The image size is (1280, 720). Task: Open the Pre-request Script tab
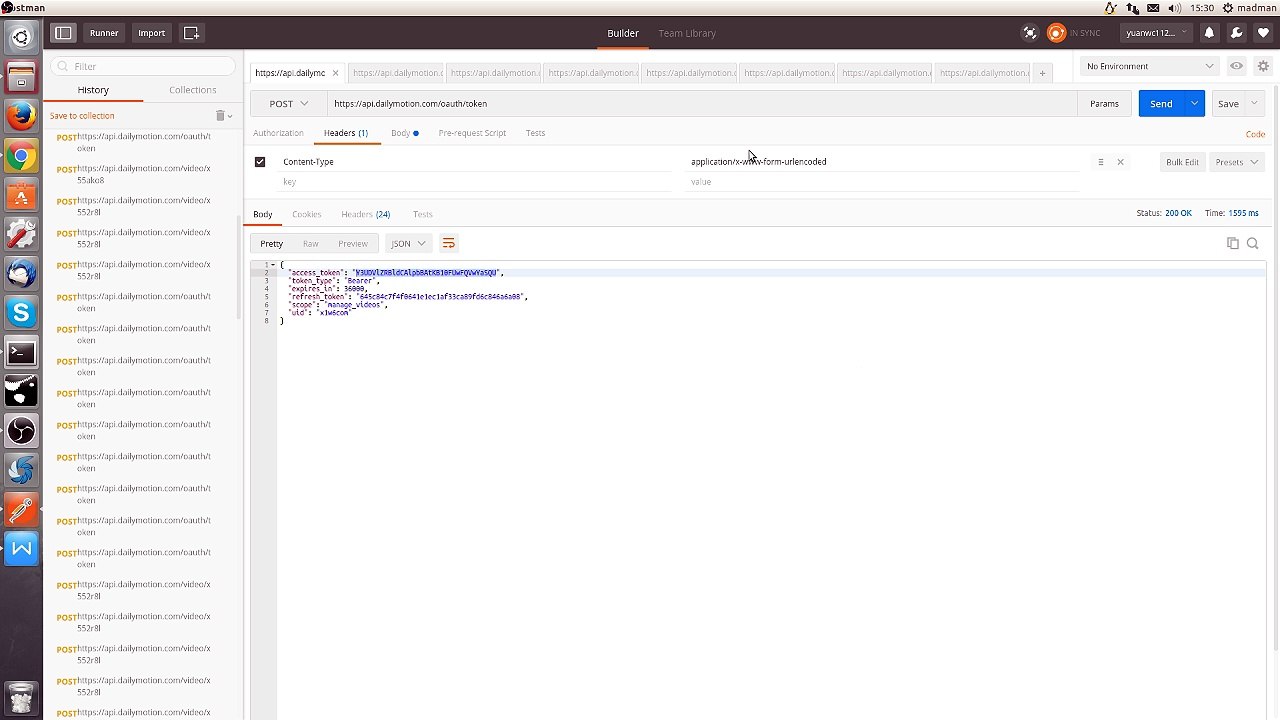(472, 133)
